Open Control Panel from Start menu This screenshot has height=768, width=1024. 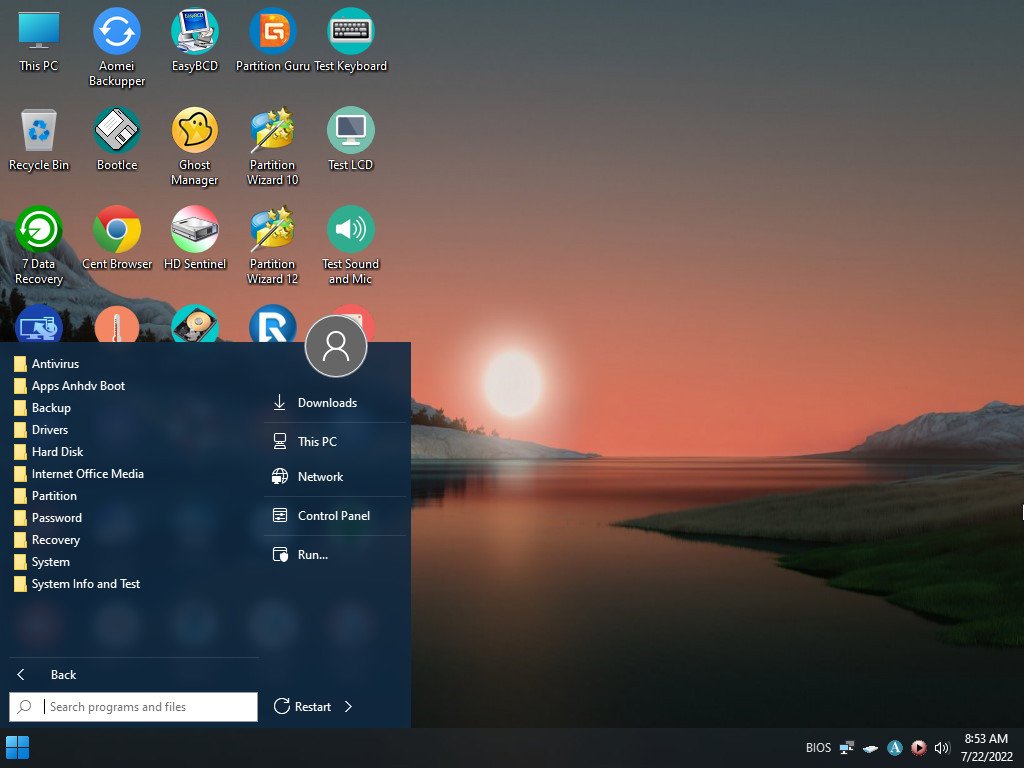[333, 516]
